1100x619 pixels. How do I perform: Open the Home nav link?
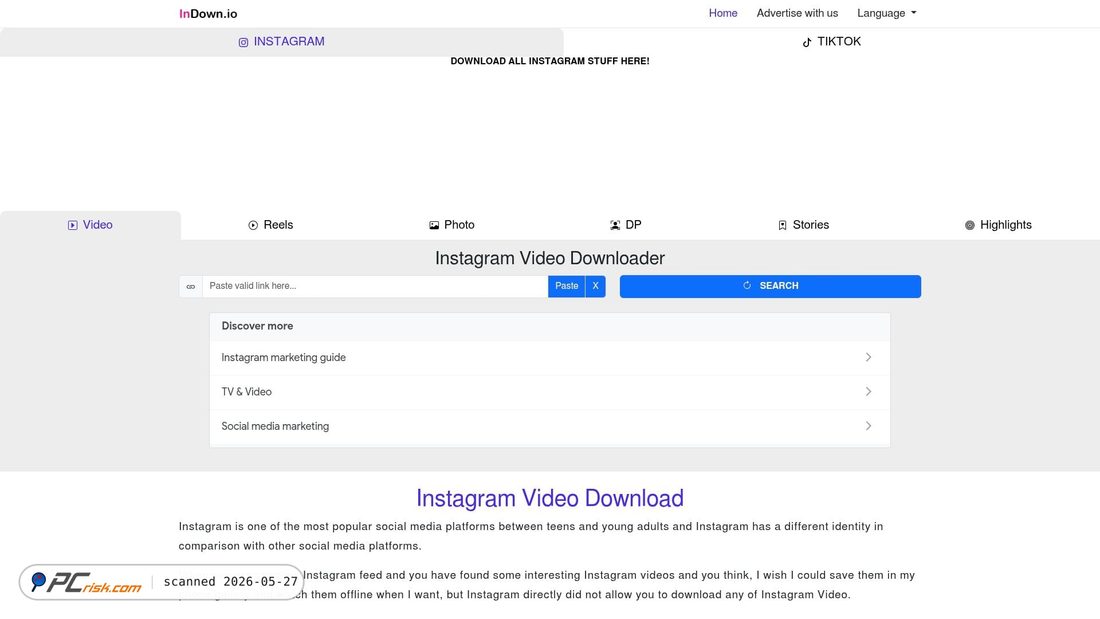pos(723,13)
